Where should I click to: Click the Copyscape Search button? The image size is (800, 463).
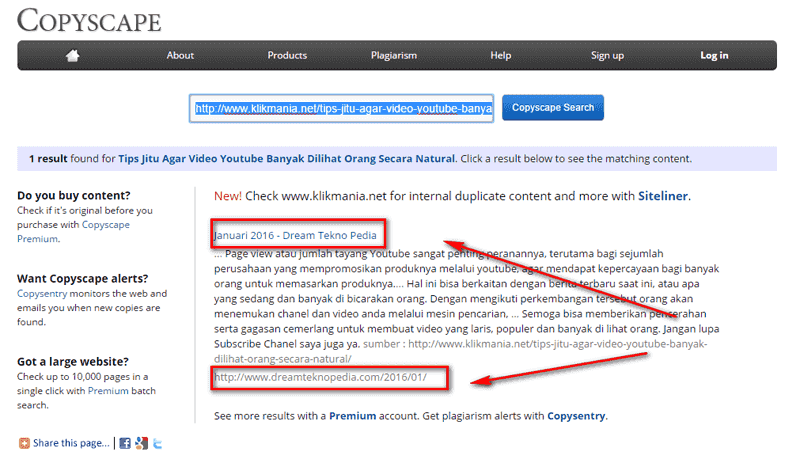click(x=553, y=108)
